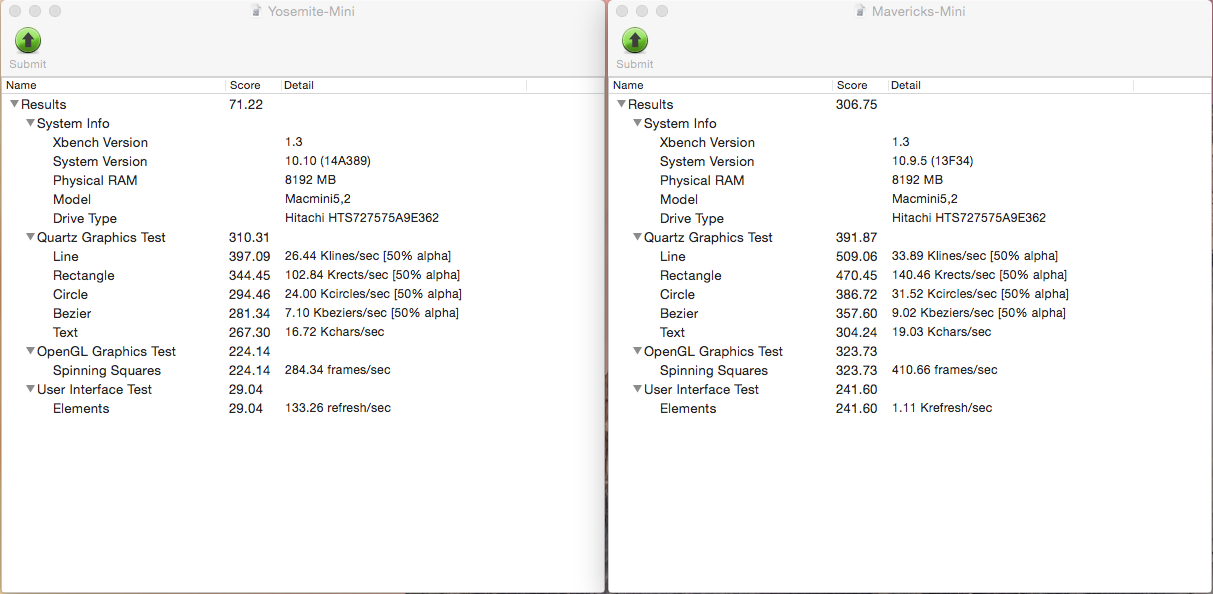Collapse Results tree in Mavericks-Mini window
The width and height of the screenshot is (1213, 594).
pos(621,104)
